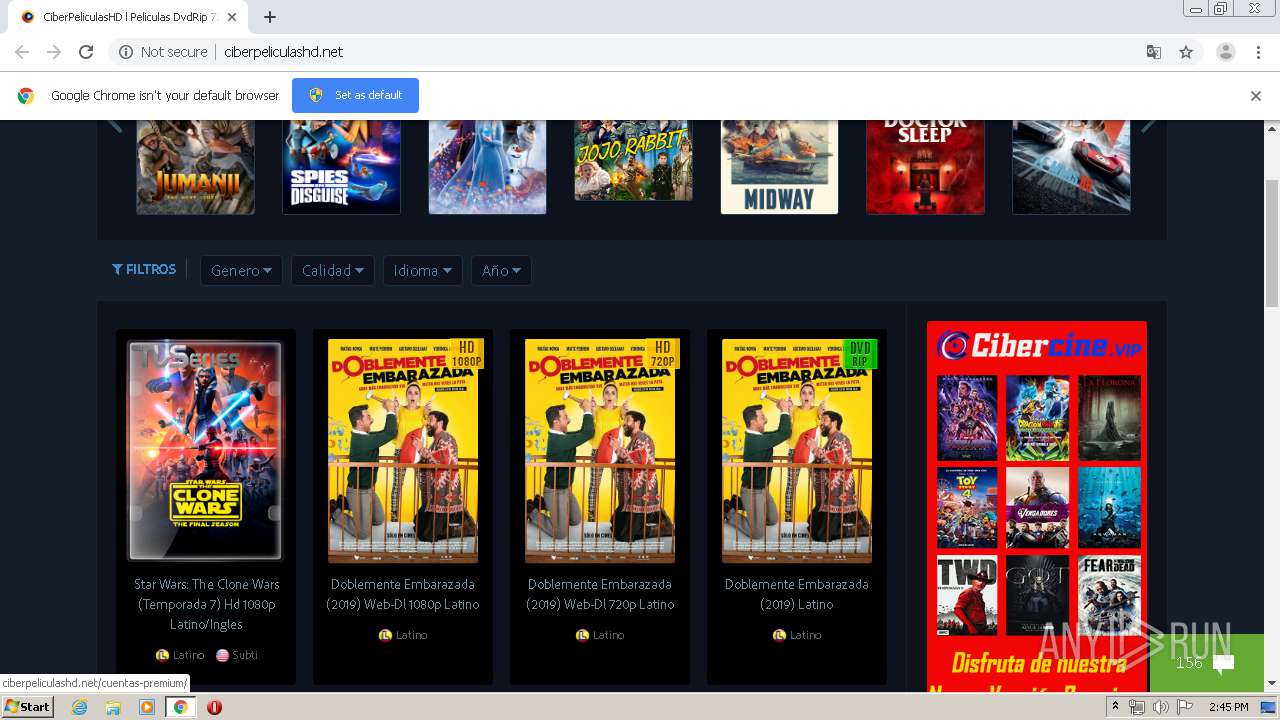Click carousel previous arrow
This screenshot has width=1280, height=720.
[x=115, y=125]
